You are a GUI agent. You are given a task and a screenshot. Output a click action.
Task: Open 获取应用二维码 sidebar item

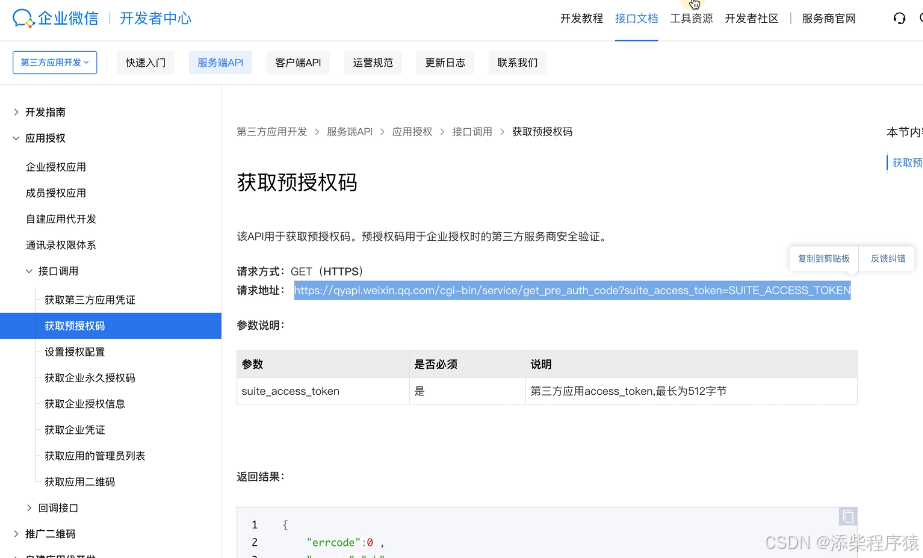80,482
